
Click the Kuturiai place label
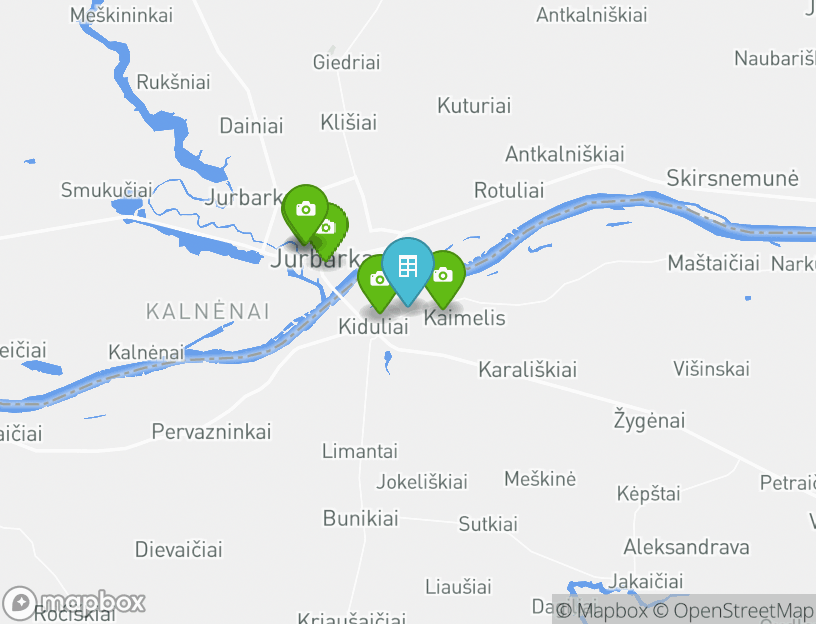474,106
